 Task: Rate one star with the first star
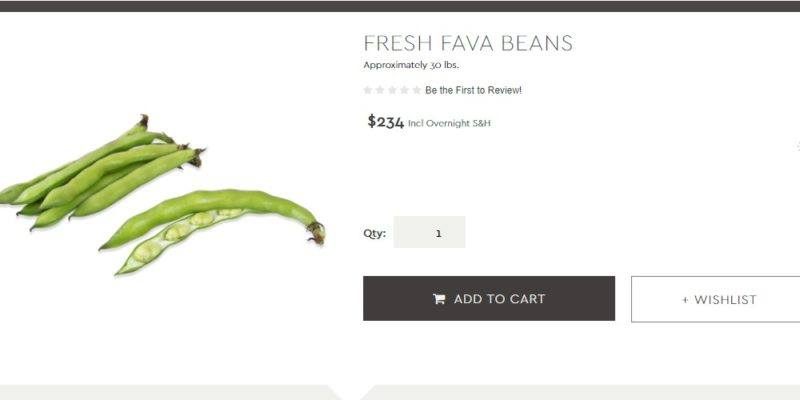pos(368,90)
